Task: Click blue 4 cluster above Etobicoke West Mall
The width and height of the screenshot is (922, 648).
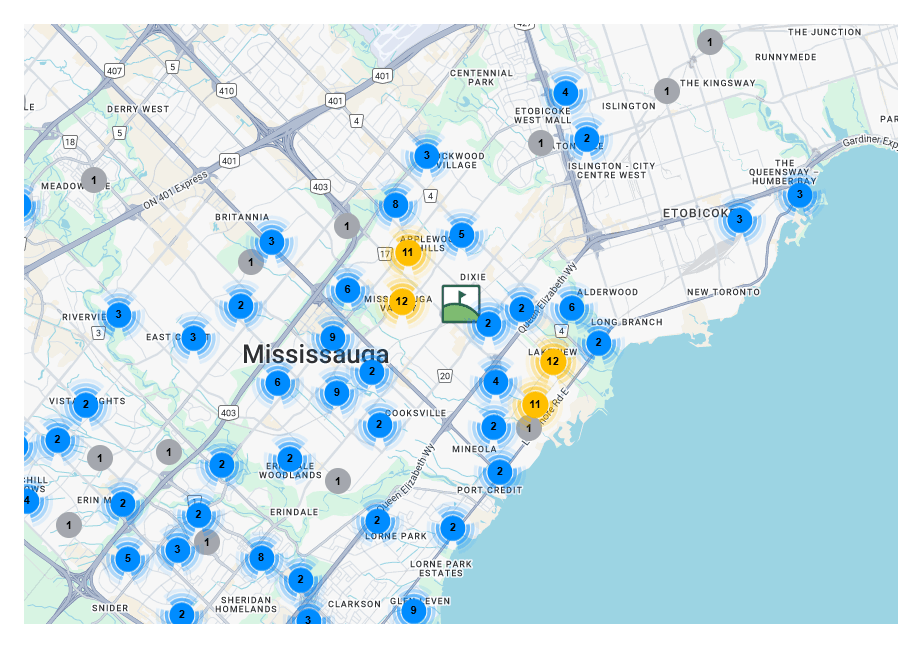Action: (x=565, y=93)
